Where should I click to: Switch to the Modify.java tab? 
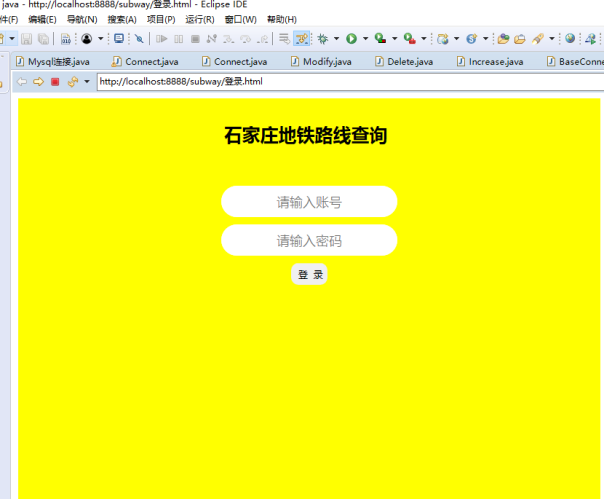[x=322, y=62]
